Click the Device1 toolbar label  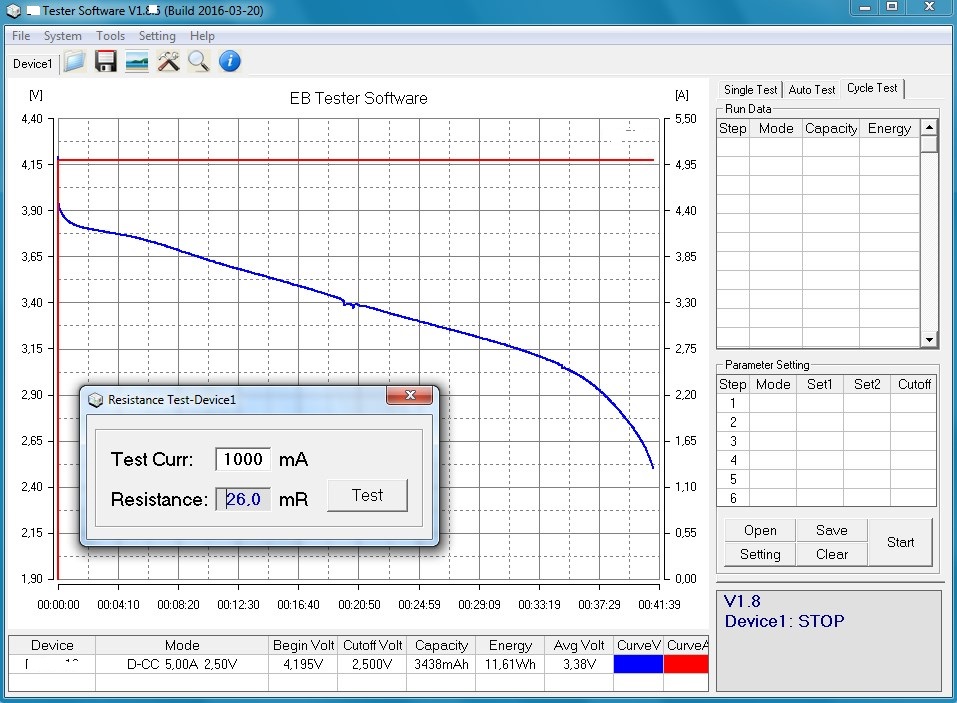(x=32, y=63)
